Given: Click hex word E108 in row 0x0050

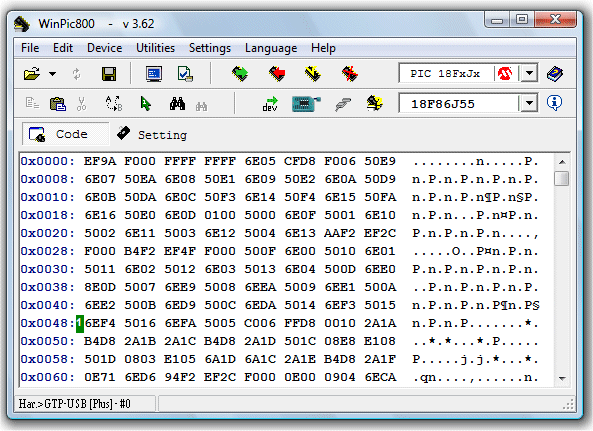Looking at the screenshot, I should 380,341.
